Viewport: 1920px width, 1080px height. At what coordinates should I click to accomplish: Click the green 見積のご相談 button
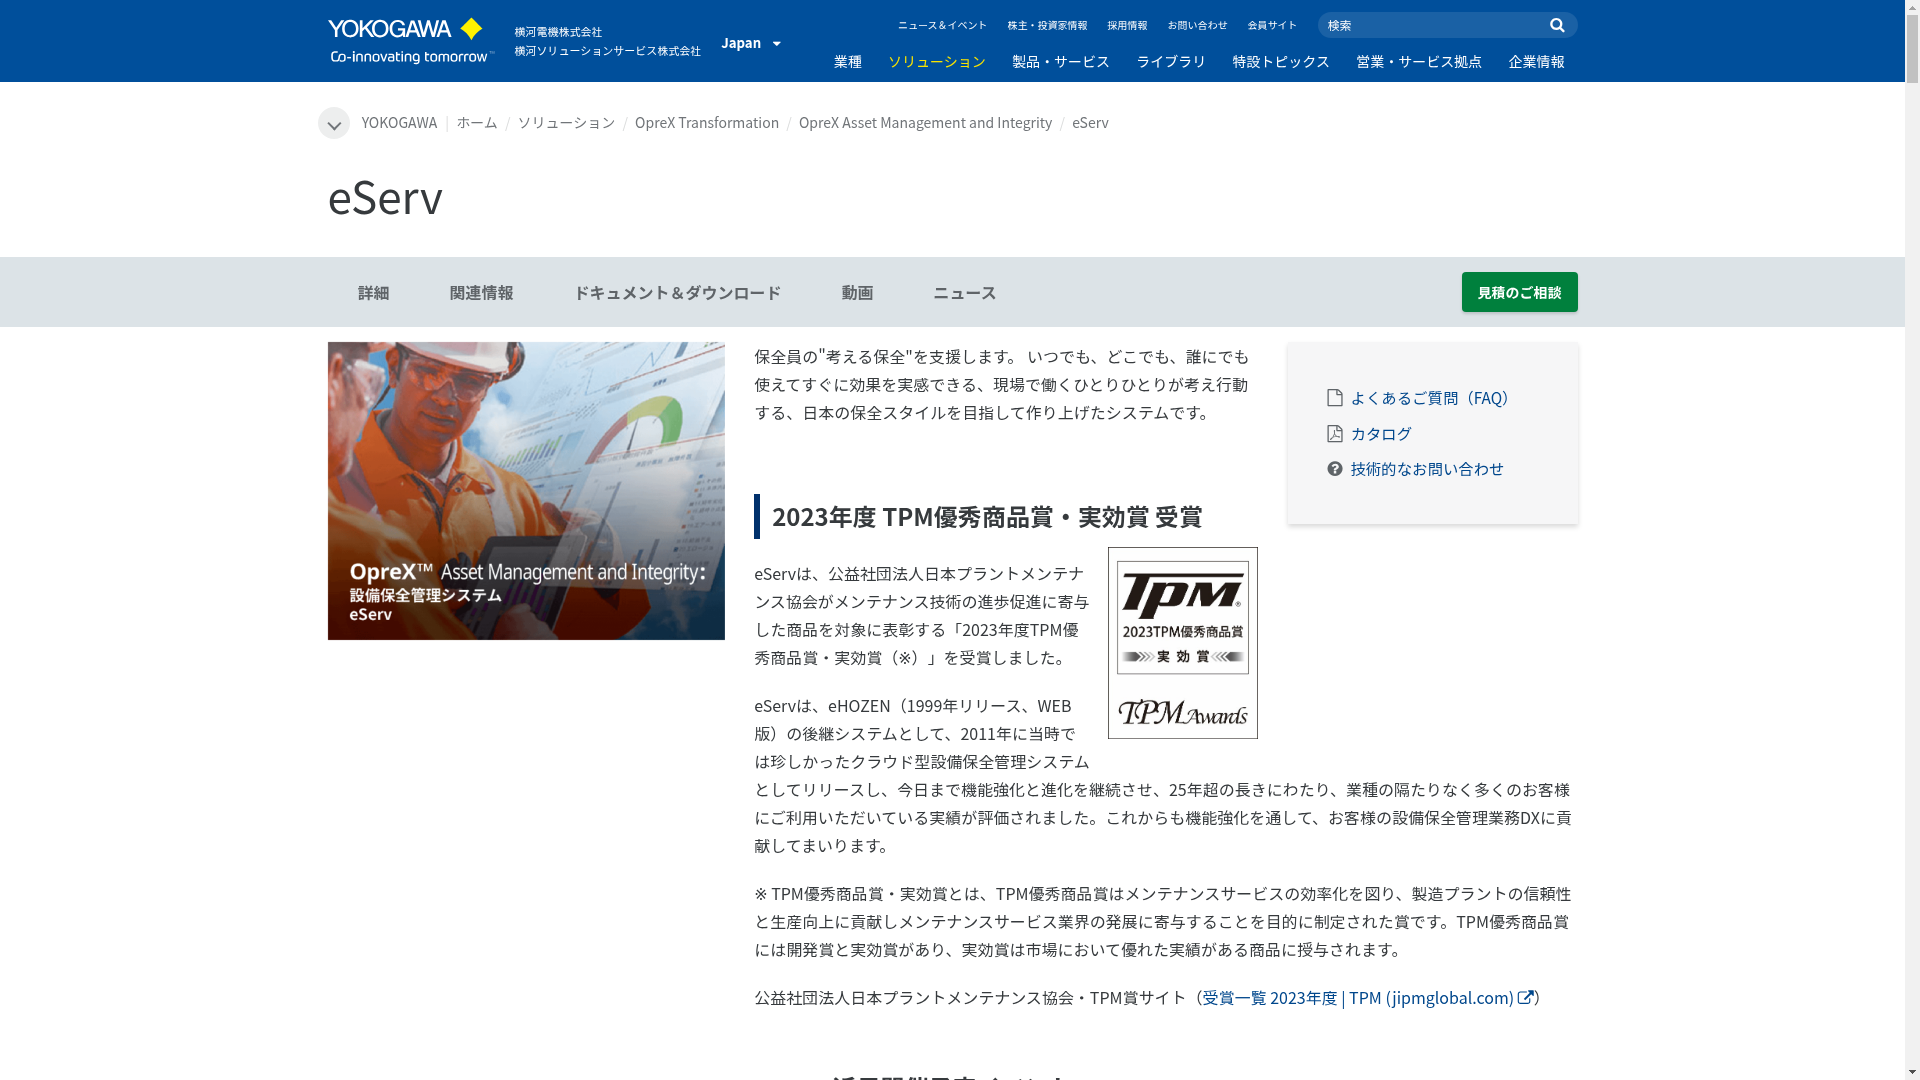(1519, 292)
